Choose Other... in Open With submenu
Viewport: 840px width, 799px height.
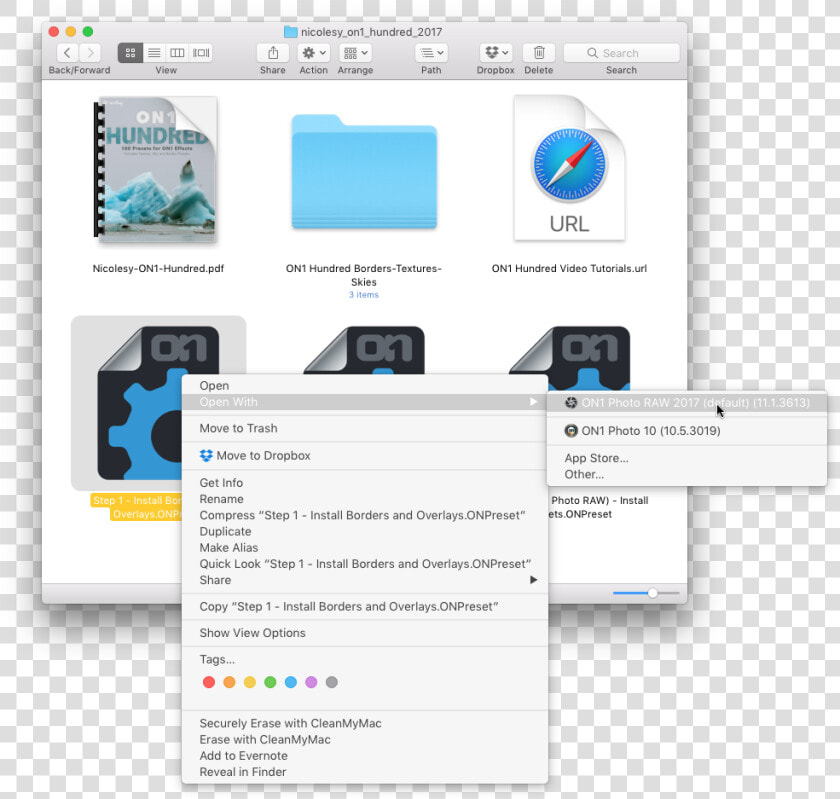pyautogui.click(x=687, y=474)
